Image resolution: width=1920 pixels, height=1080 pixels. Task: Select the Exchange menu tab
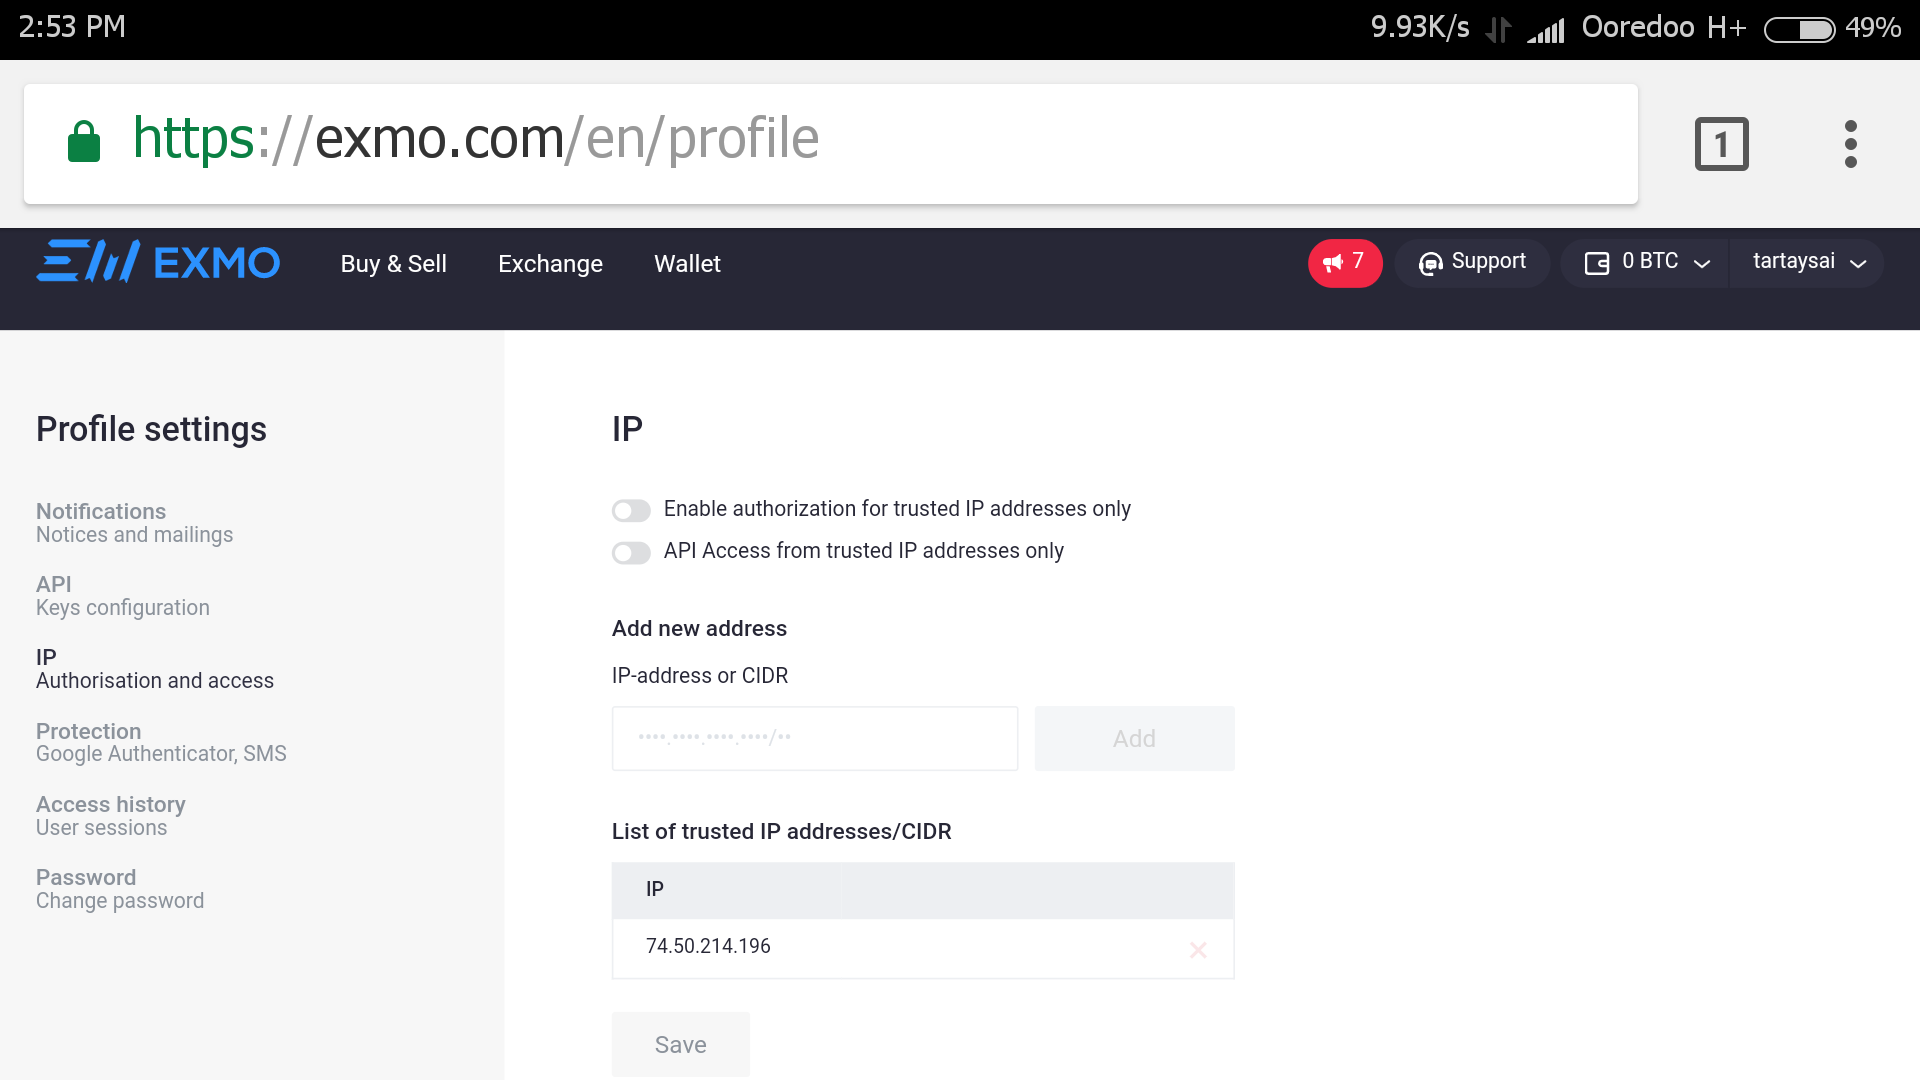tap(551, 262)
